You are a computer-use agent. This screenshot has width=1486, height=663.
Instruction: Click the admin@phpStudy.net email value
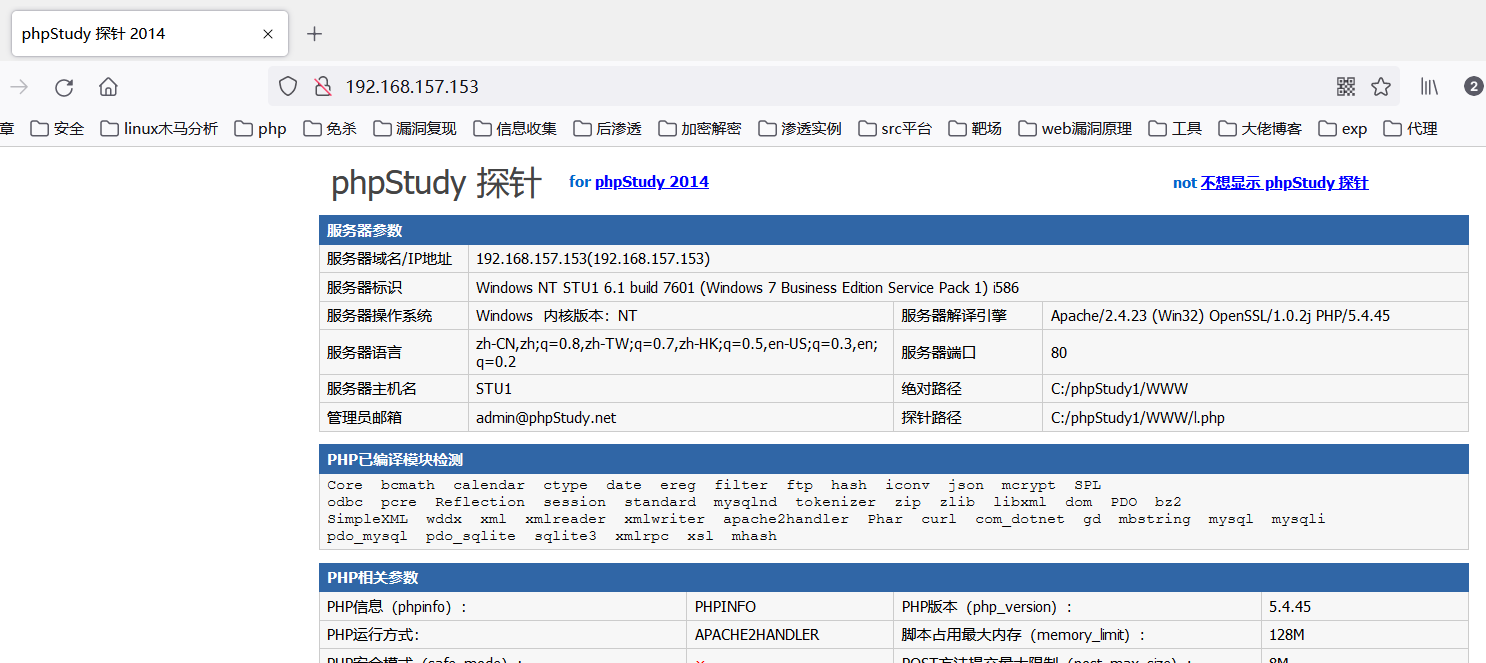546,418
